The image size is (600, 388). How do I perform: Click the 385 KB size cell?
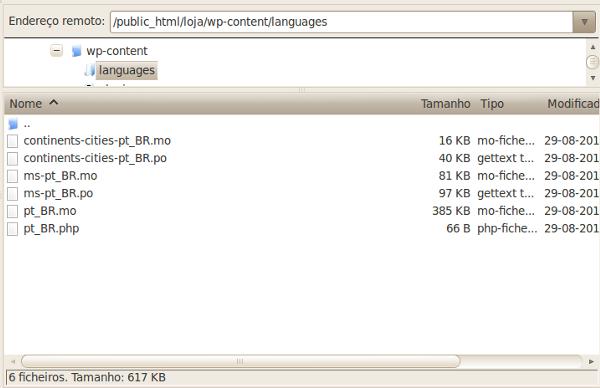(451, 211)
